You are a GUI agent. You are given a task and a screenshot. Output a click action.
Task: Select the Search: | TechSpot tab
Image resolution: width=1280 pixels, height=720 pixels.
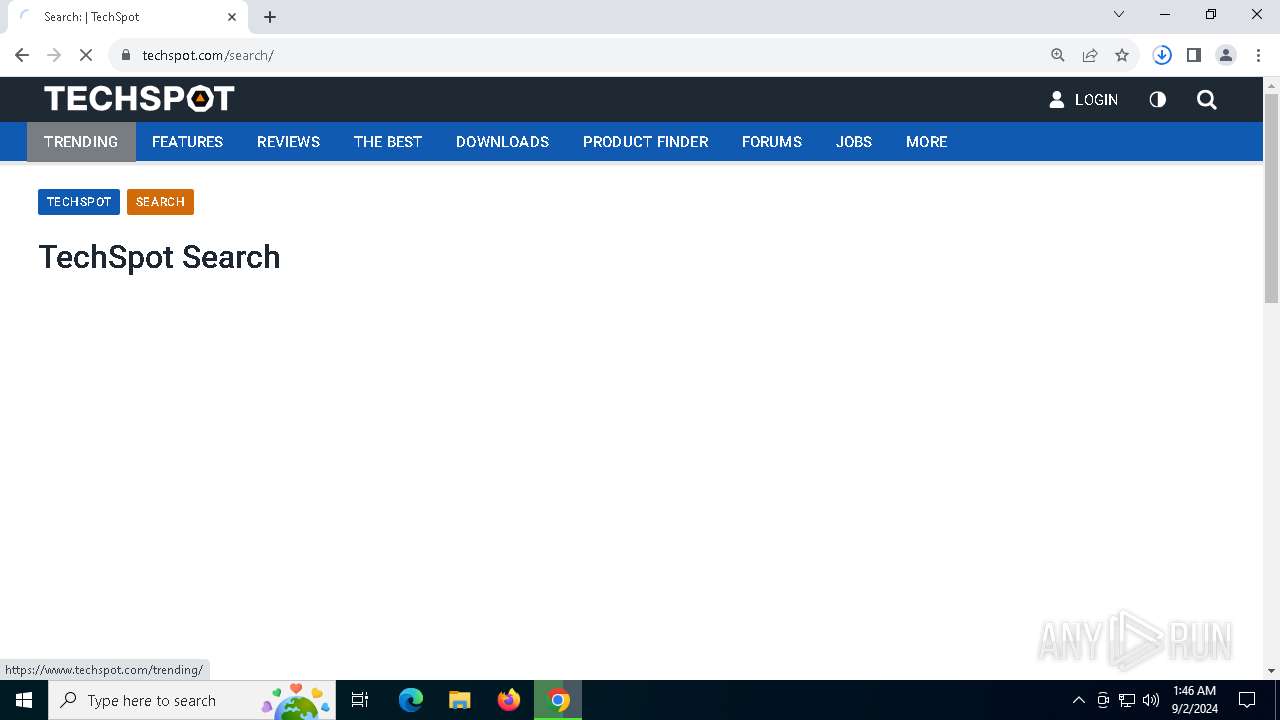click(127, 17)
